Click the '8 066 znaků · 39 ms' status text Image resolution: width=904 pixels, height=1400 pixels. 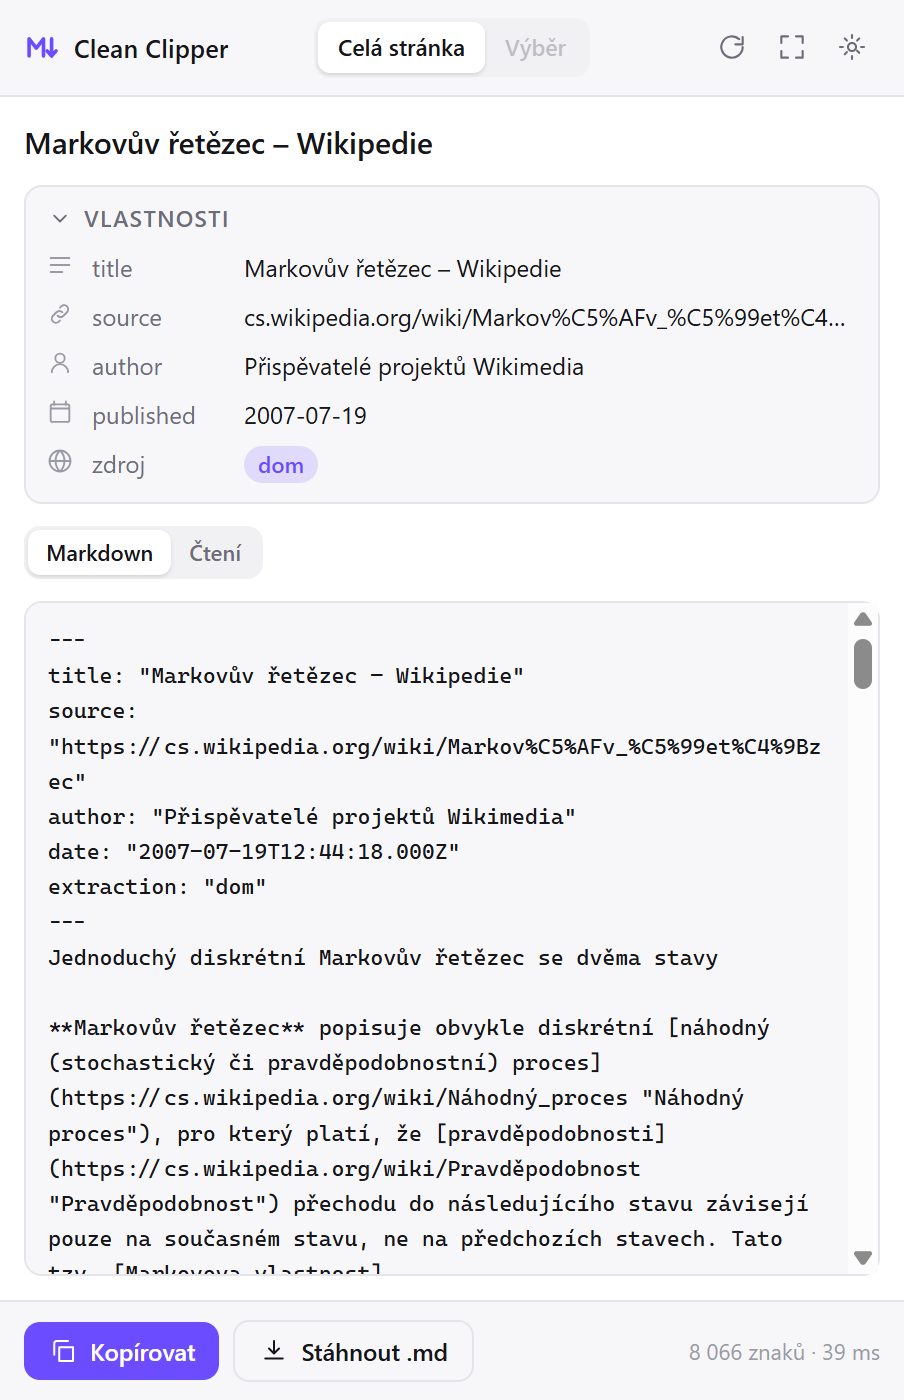784,1352
